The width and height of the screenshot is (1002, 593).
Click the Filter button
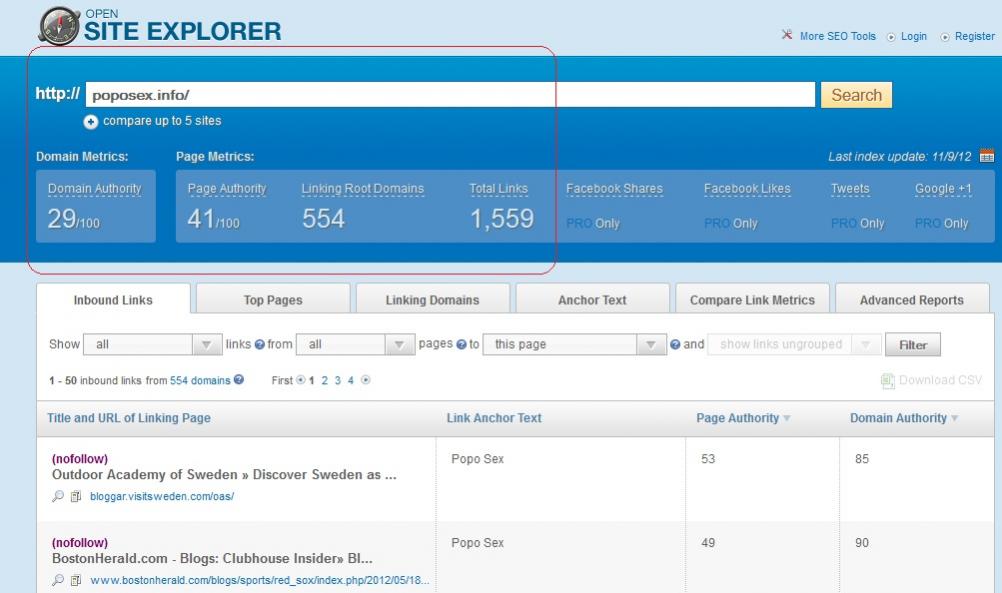click(913, 345)
